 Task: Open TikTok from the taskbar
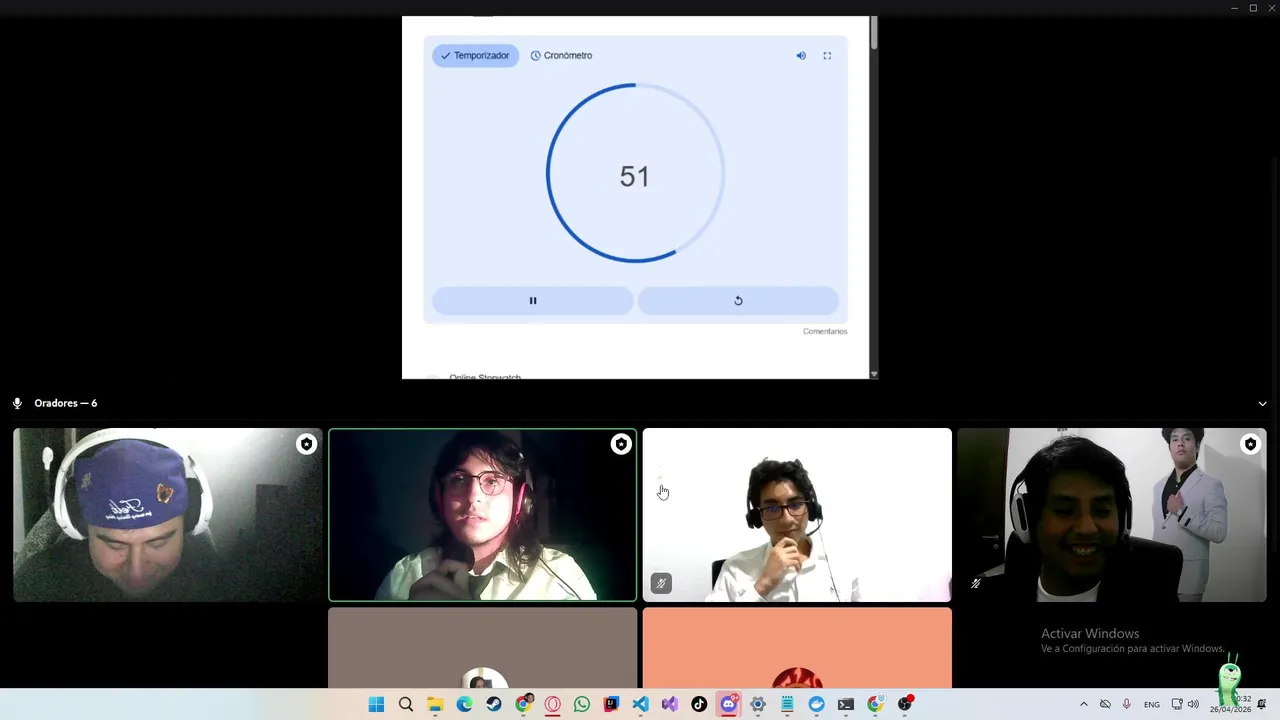pyautogui.click(x=699, y=704)
